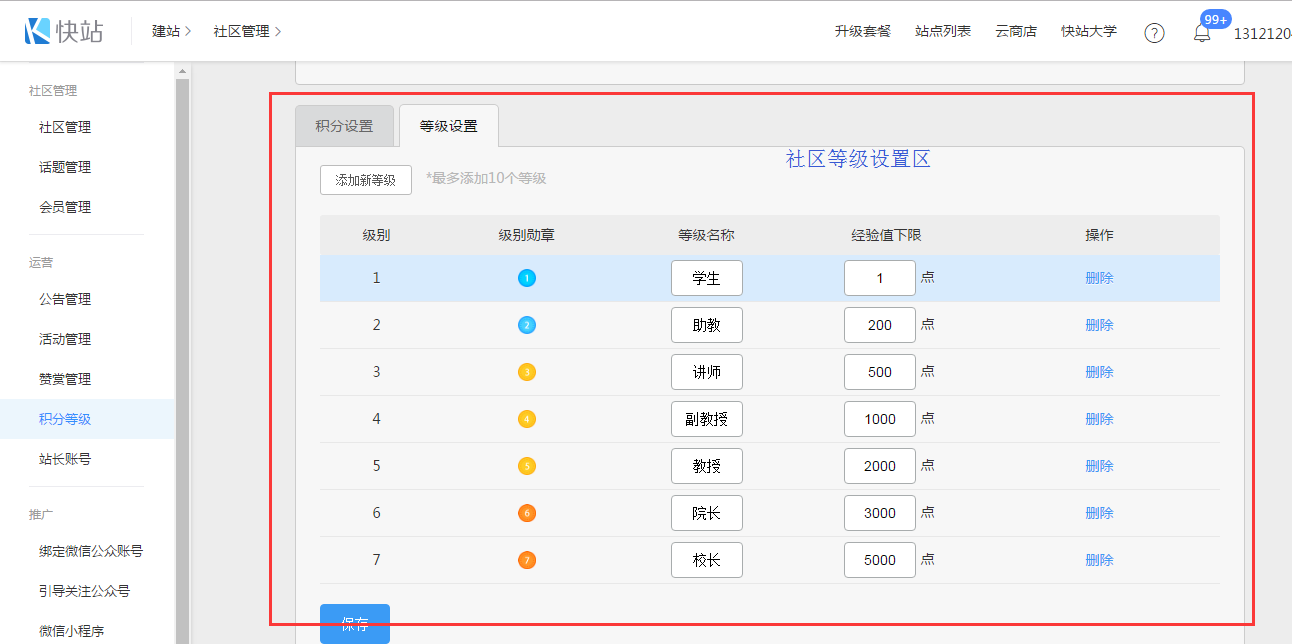Click the level 7 badge icon

point(527,560)
